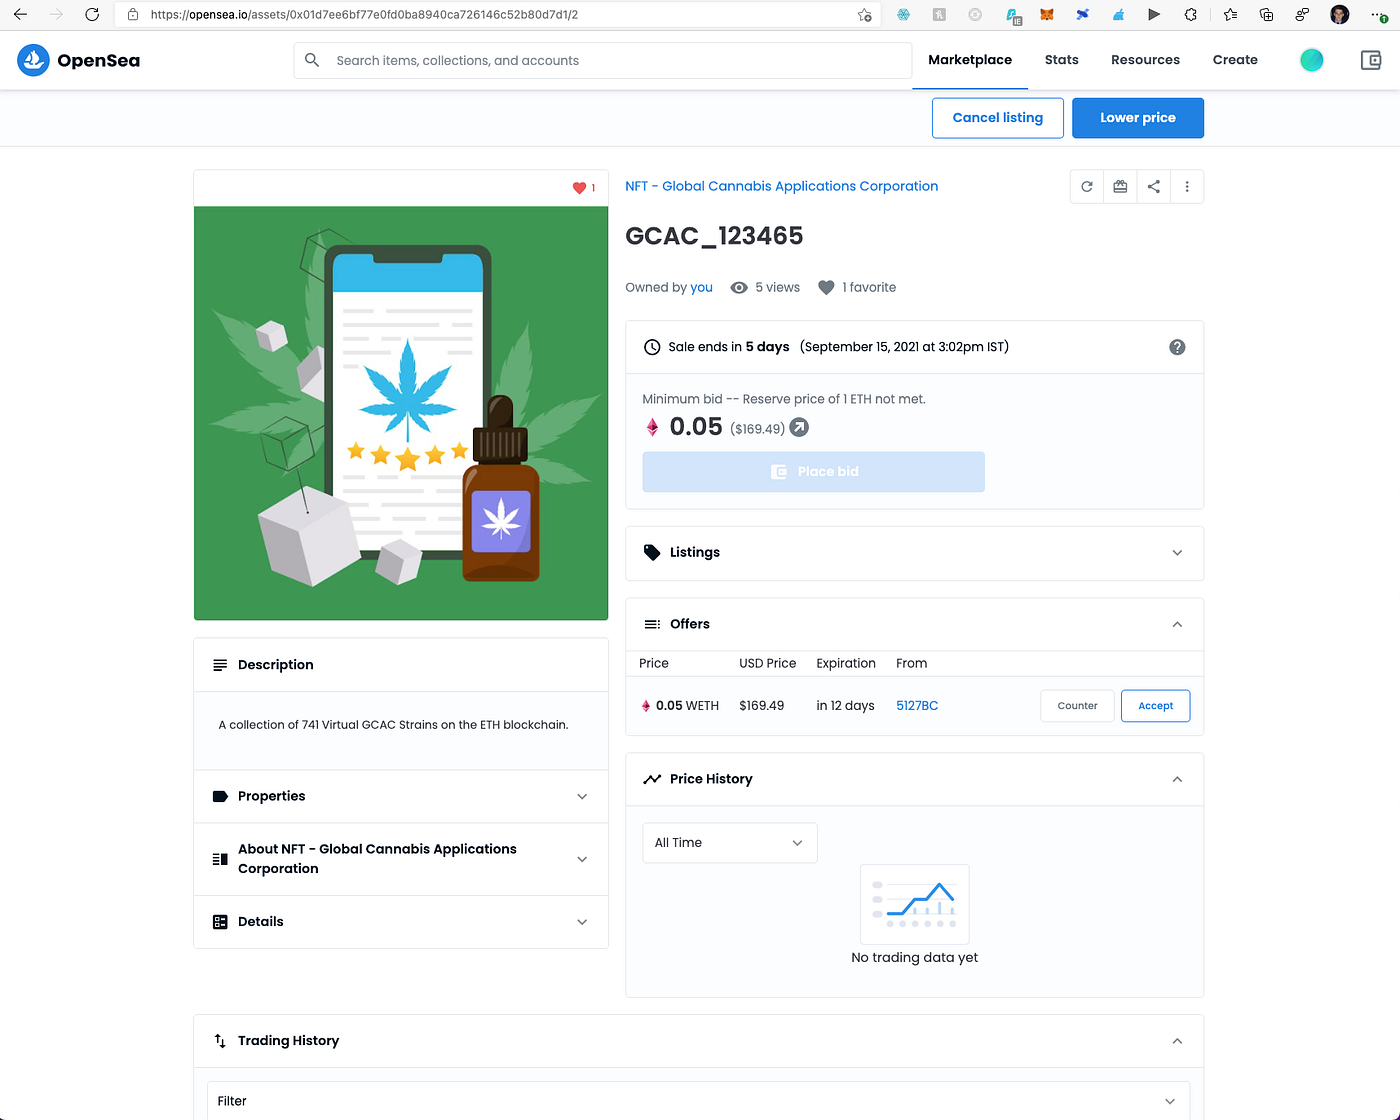The width and height of the screenshot is (1400, 1120).
Task: Open the All Time range dropdown
Action: tap(729, 843)
